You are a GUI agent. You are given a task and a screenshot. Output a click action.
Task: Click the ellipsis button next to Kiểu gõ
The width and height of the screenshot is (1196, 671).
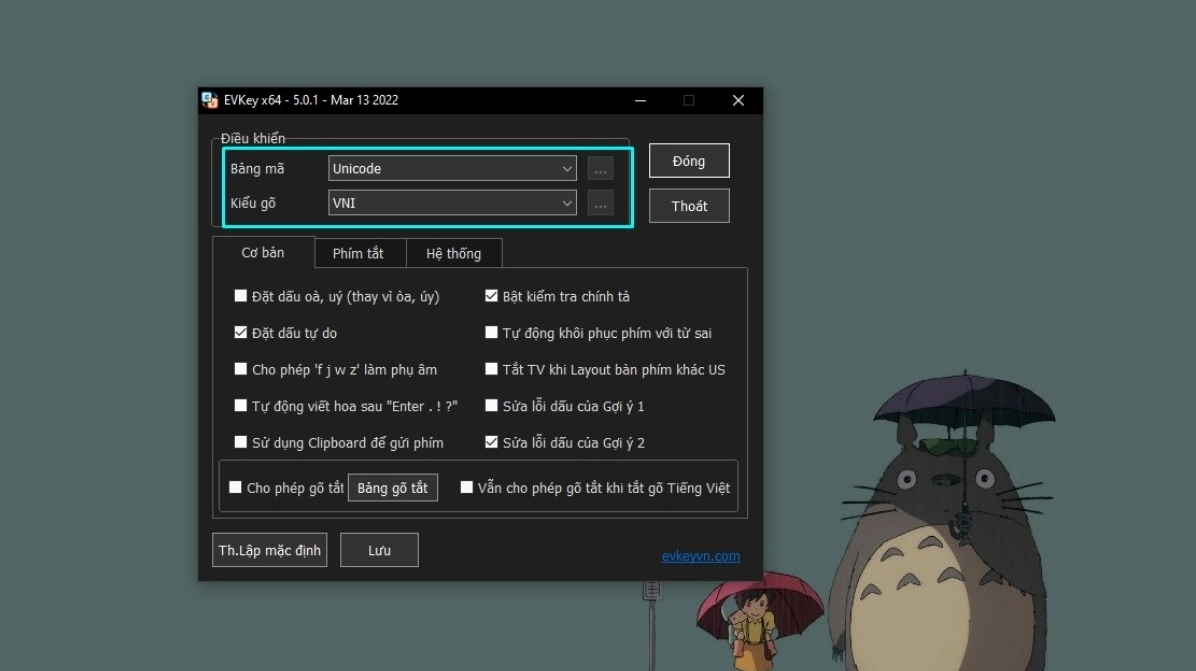(x=600, y=204)
